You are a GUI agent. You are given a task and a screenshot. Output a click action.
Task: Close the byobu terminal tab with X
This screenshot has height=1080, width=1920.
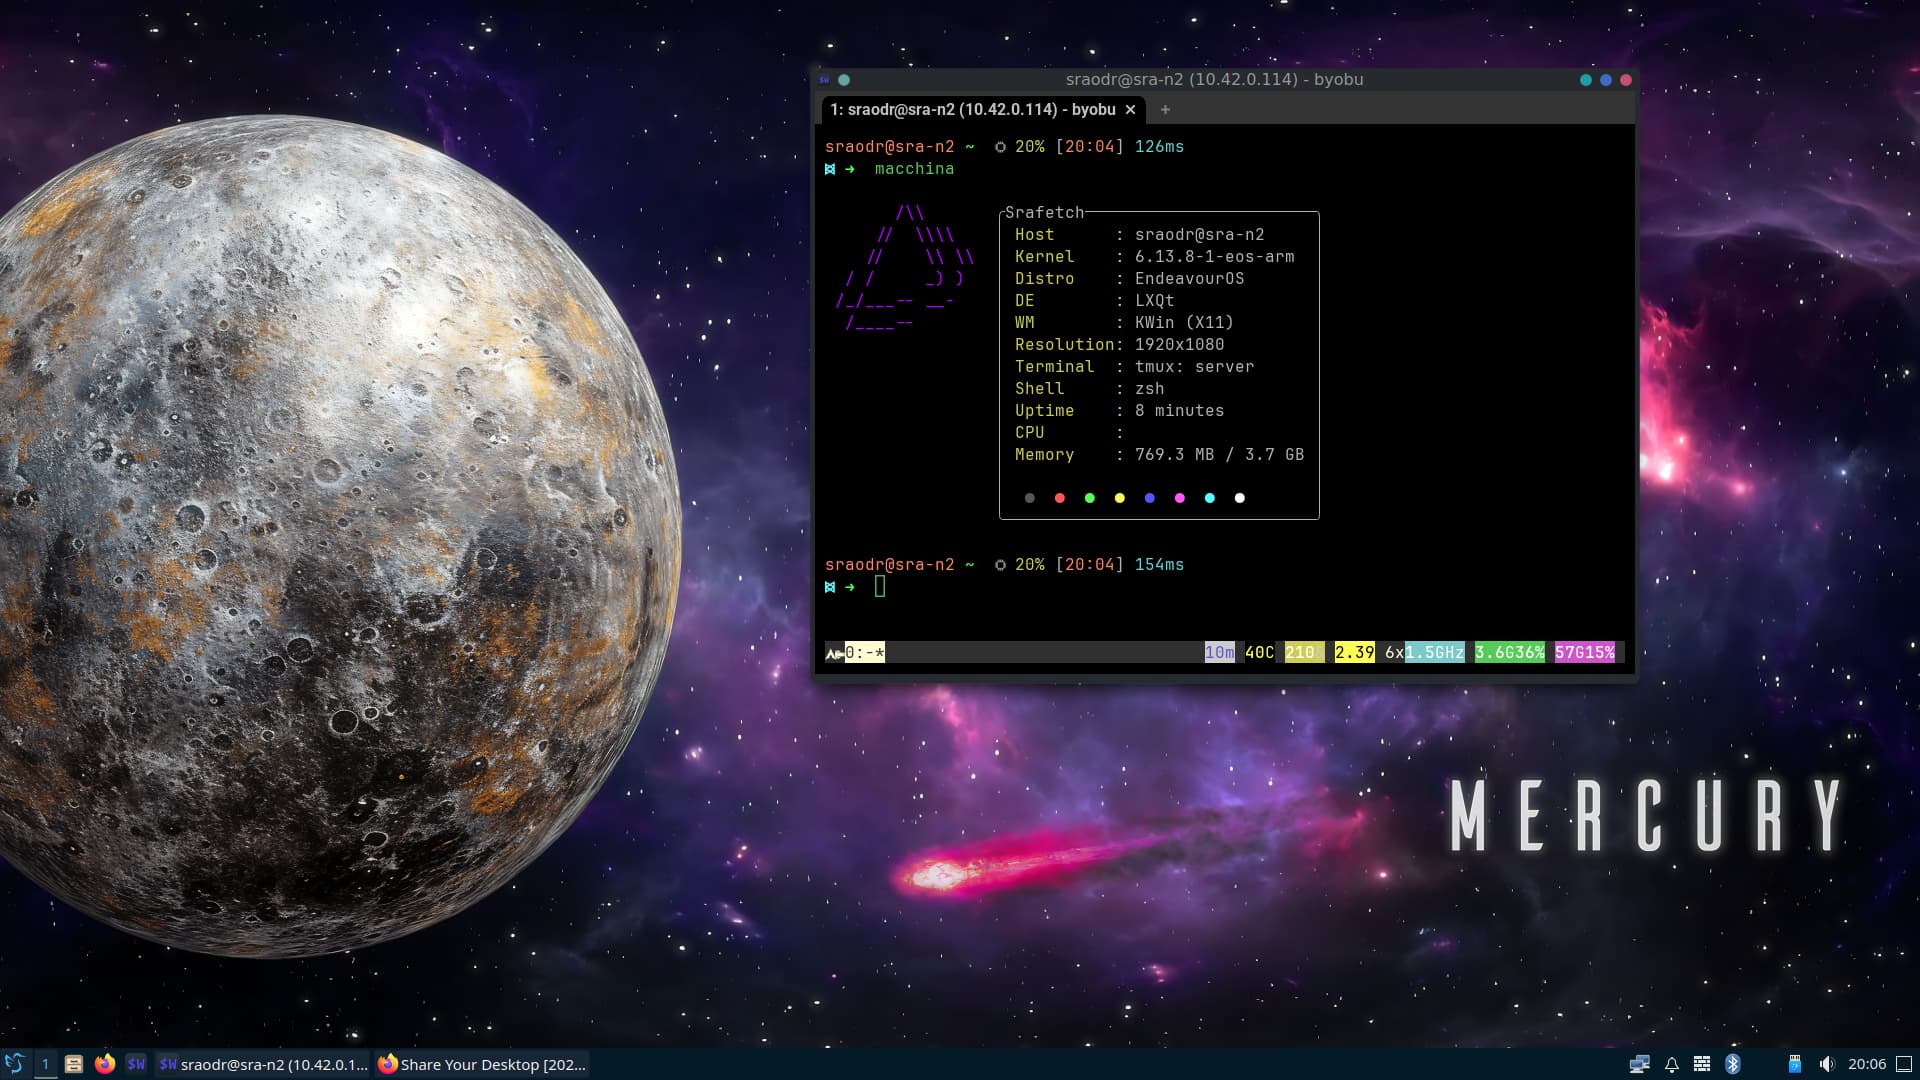(x=1131, y=110)
